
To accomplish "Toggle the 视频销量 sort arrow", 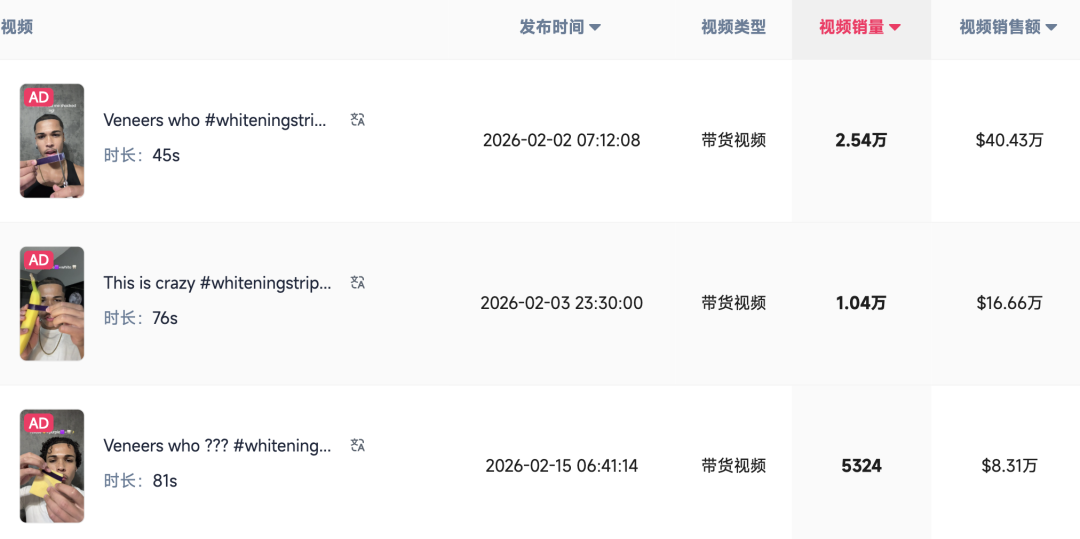I will coord(895,28).
